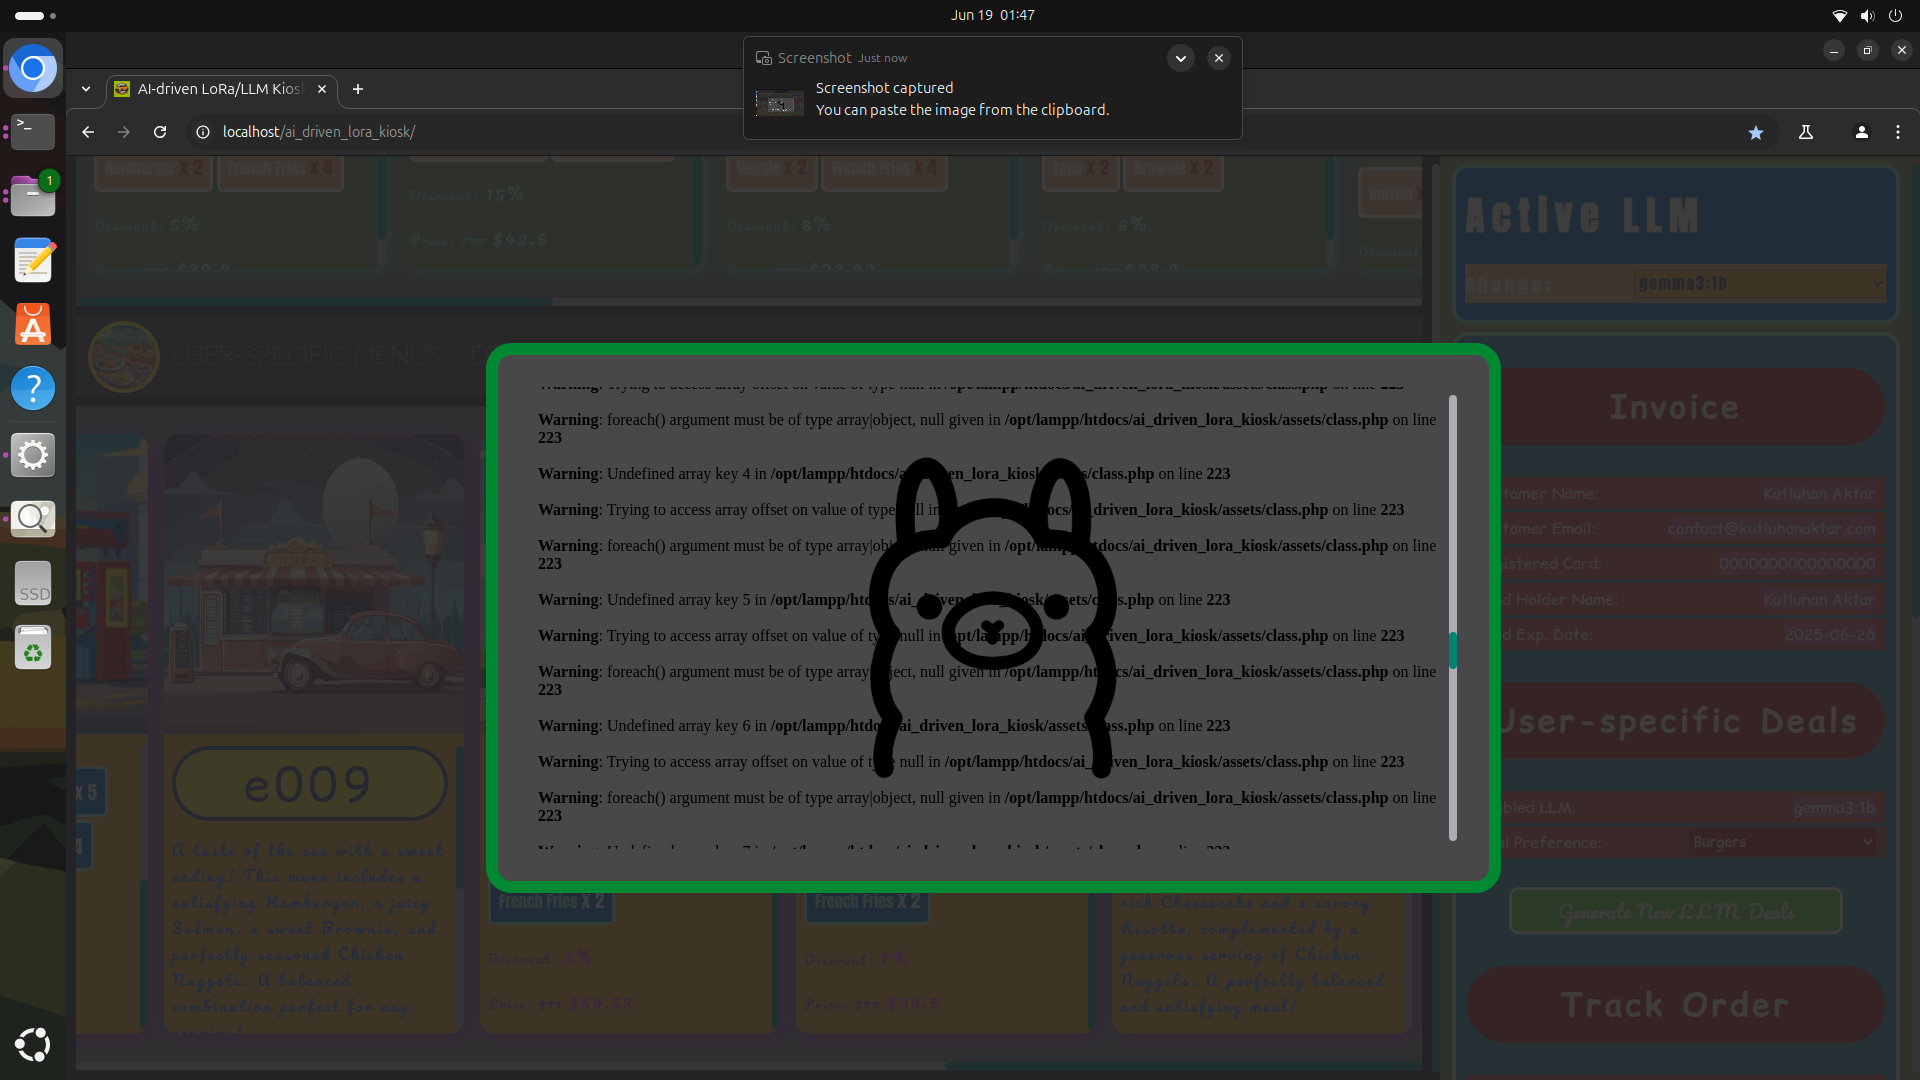
Task: Click 'Screenshot captured' notification text
Action: pos(884,88)
